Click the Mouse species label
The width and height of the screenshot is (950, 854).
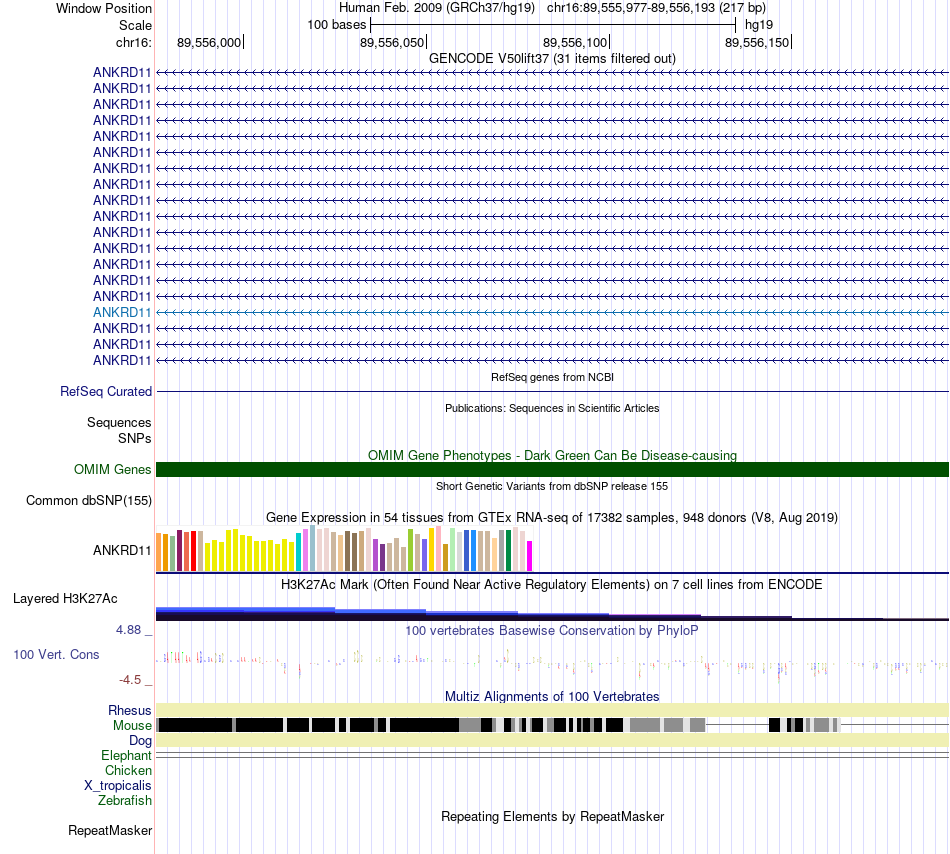[132, 726]
